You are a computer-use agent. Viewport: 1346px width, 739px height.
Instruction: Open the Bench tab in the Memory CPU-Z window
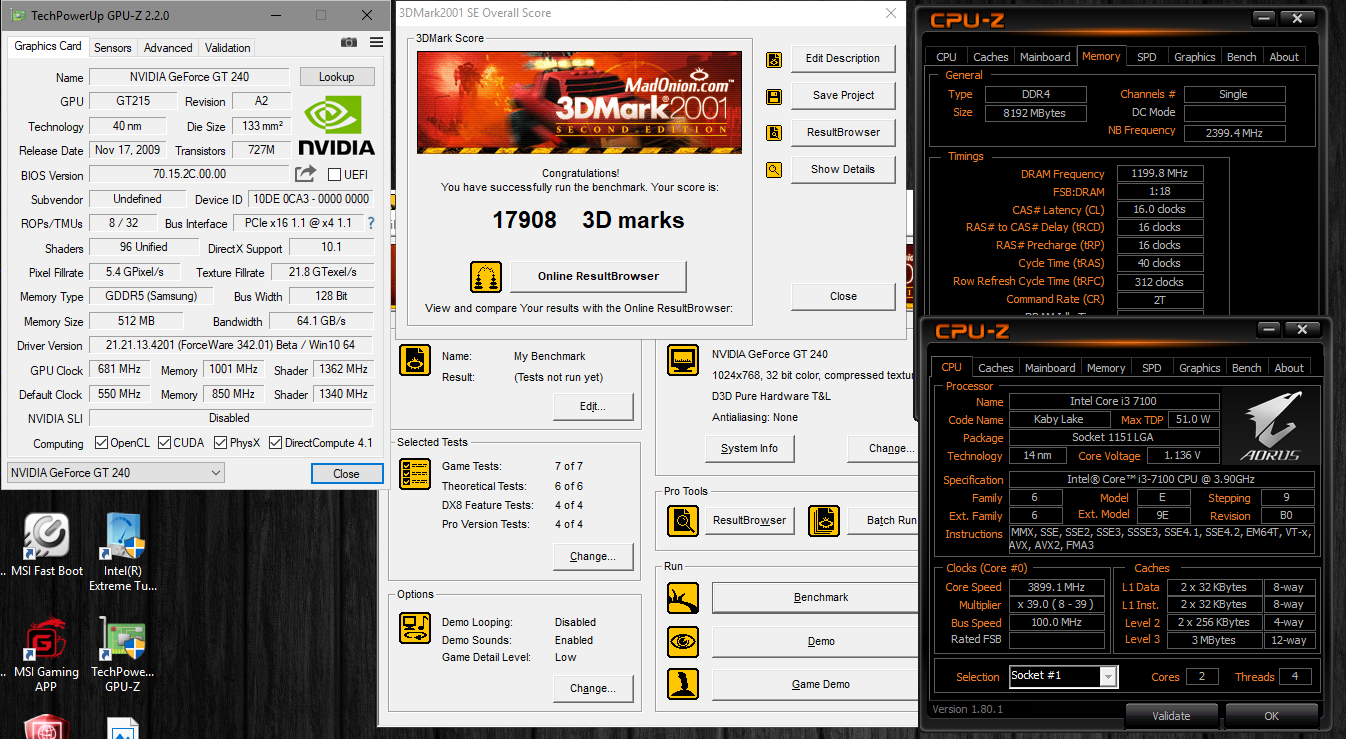click(1241, 57)
